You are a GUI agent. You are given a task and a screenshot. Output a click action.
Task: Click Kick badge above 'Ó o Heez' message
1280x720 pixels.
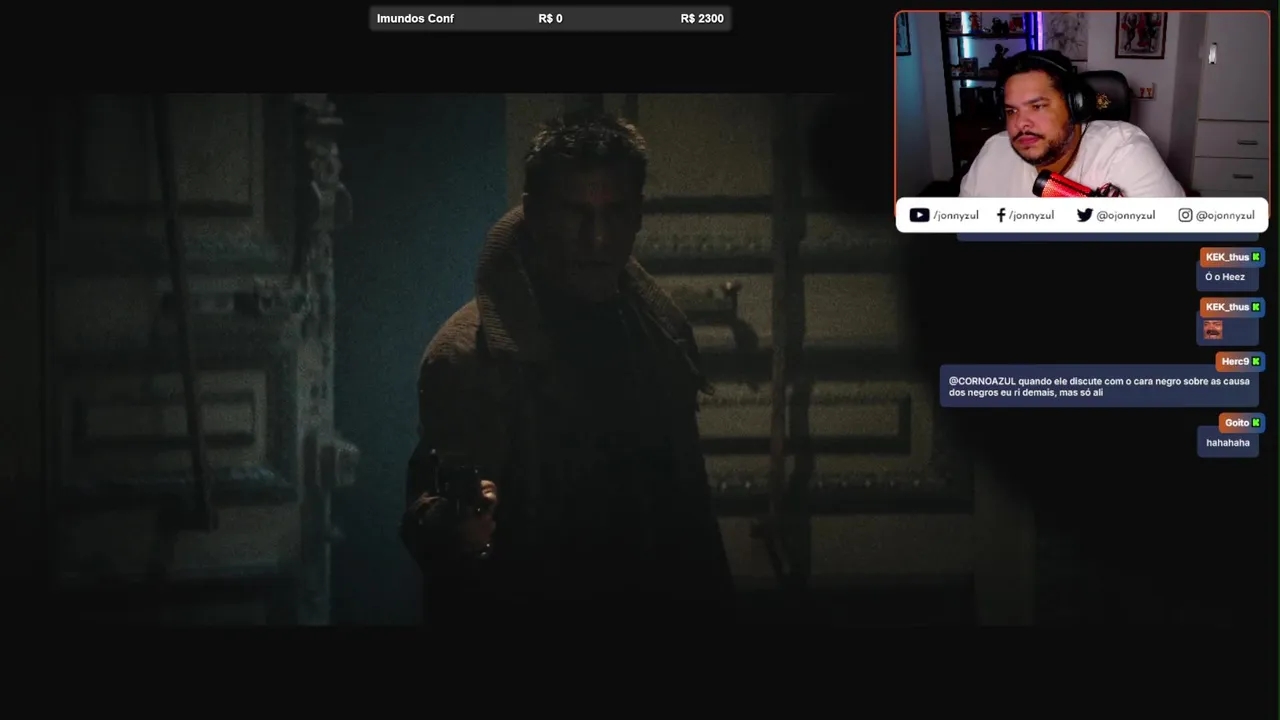[1256, 257]
